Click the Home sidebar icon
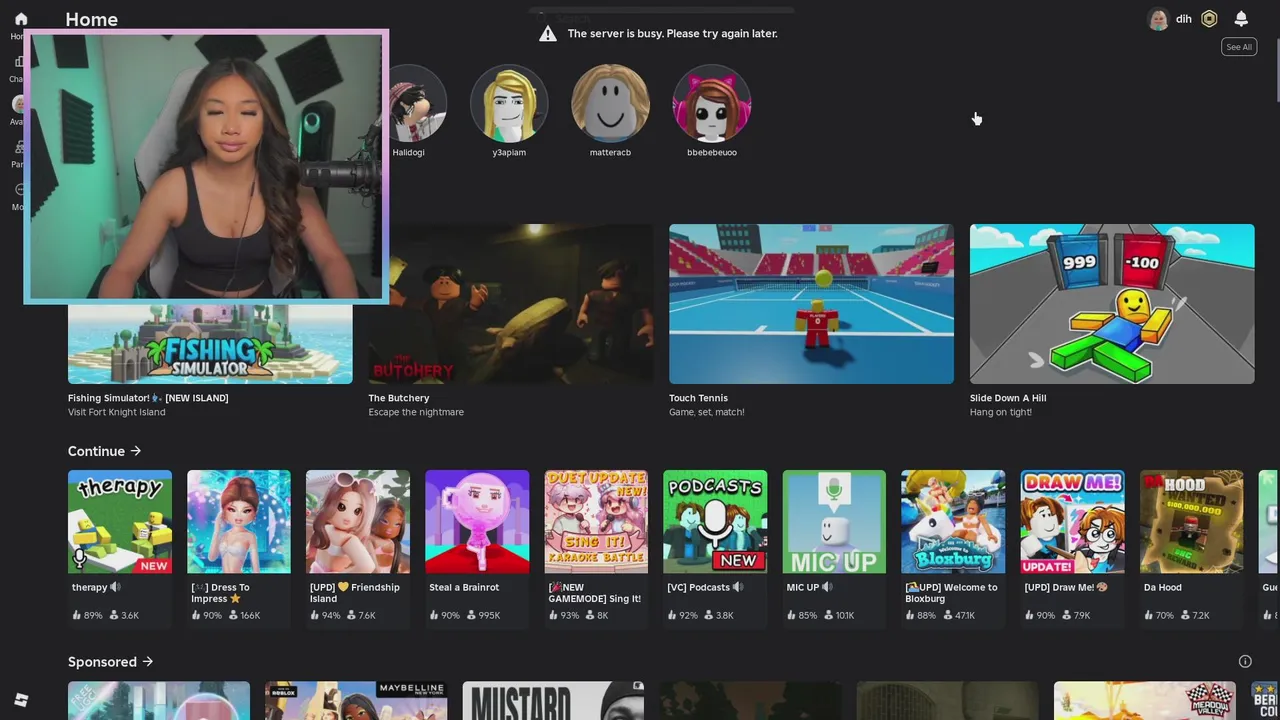Image resolution: width=1280 pixels, height=720 pixels. 21,19
